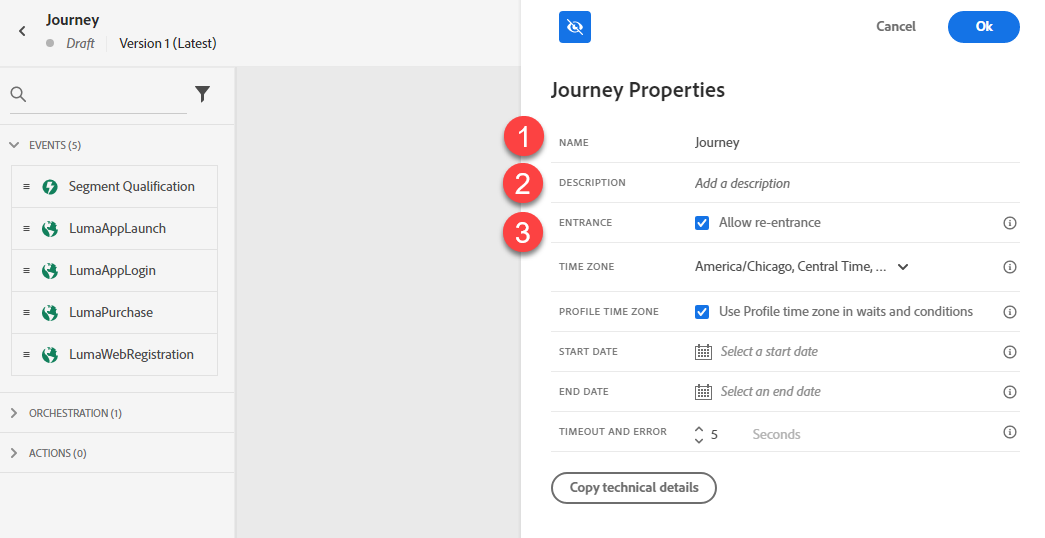Viewport: 1045px width, 538px height.
Task: Select the Segment Qualification event icon
Action: [50, 187]
